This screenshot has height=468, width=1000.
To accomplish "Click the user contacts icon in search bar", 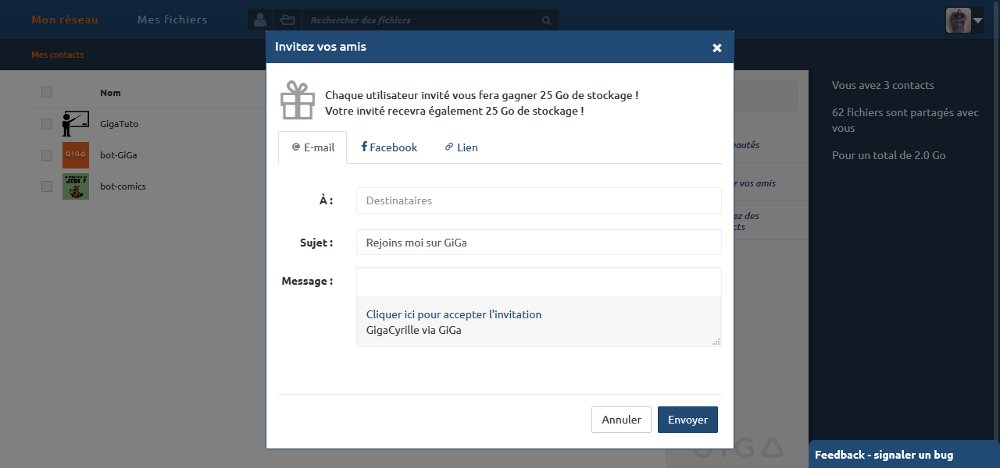I will point(260,20).
